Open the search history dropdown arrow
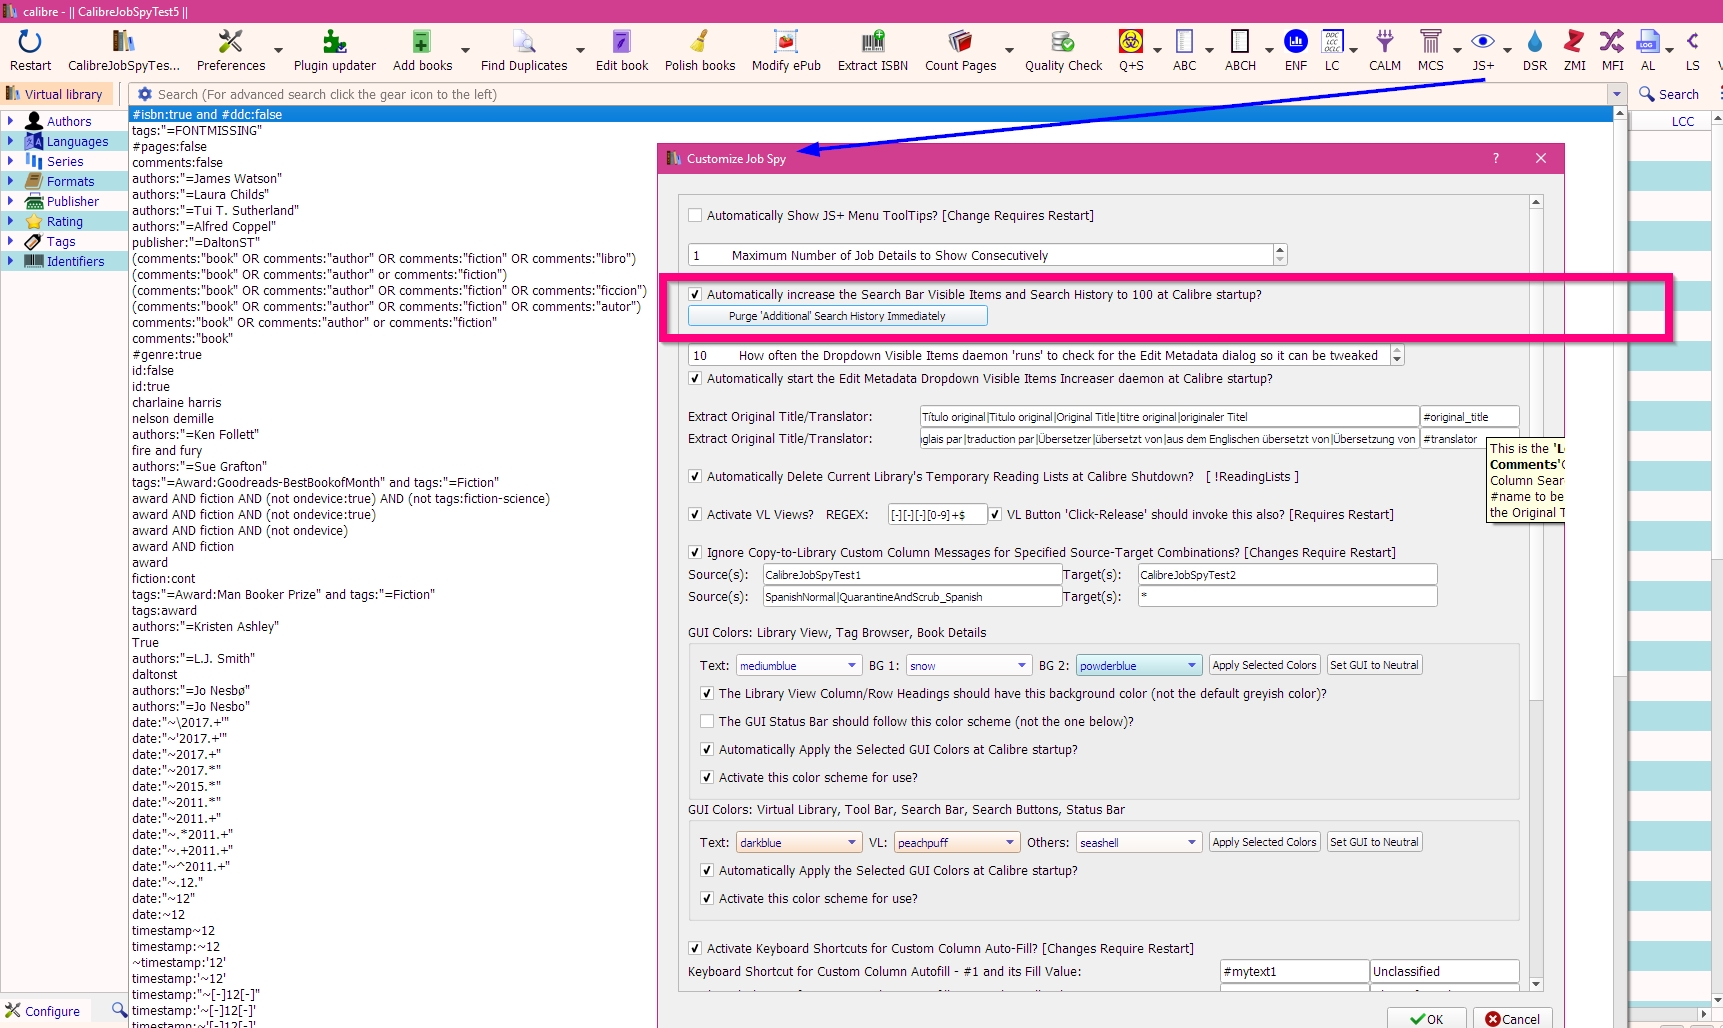The image size is (1723, 1028). pos(1616,94)
